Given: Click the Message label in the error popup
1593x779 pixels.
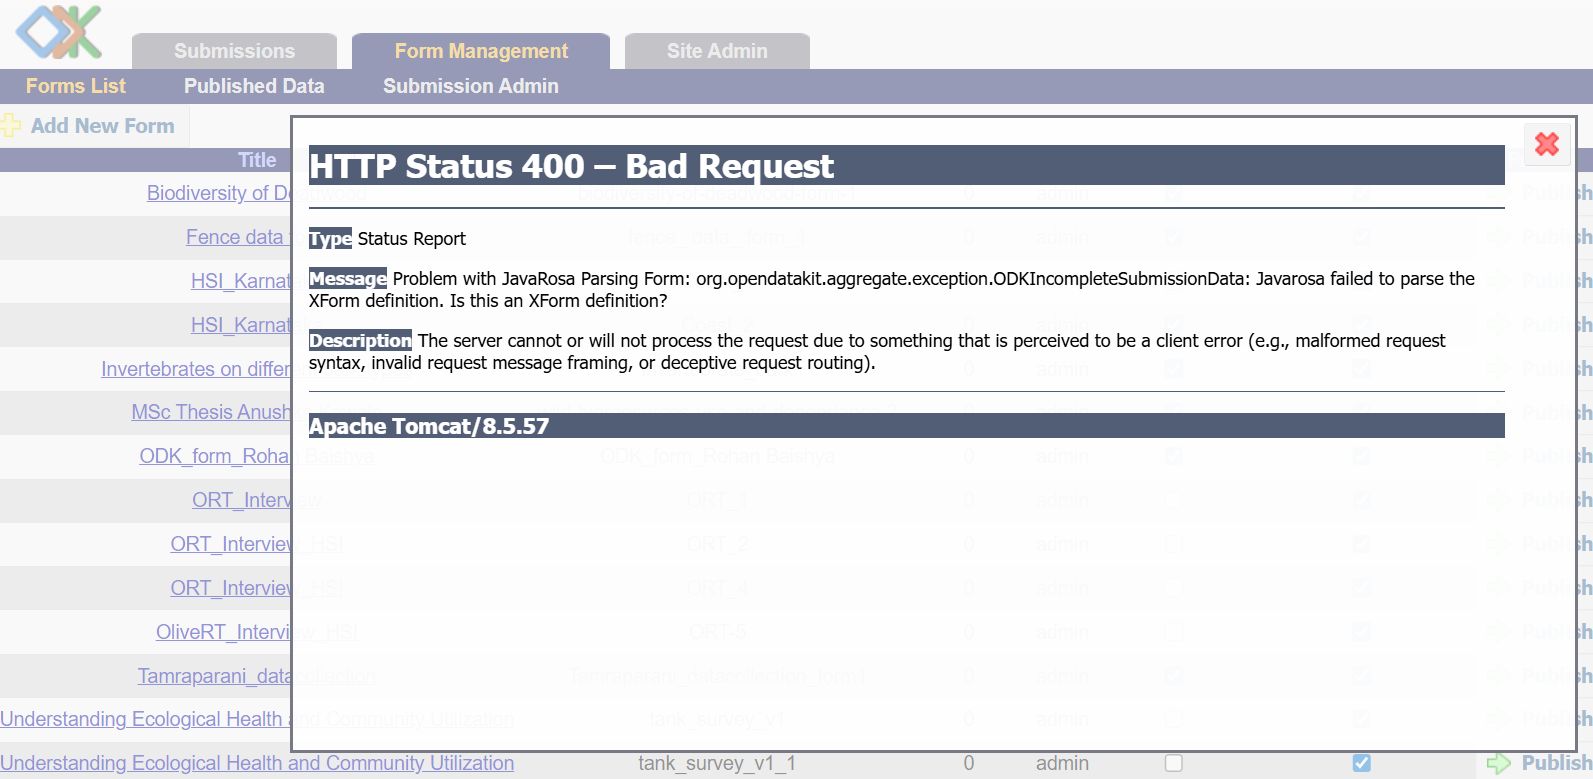Looking at the screenshot, I should [348, 279].
